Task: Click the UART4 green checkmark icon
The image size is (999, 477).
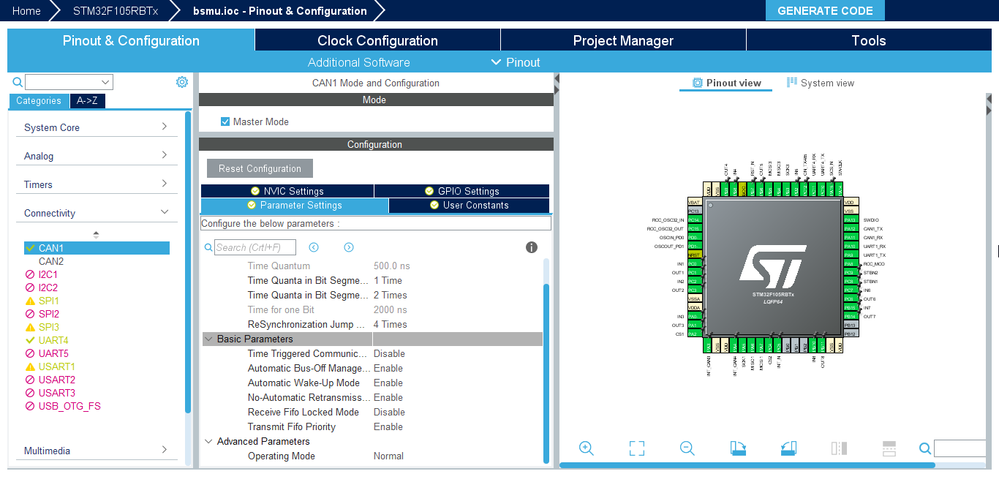Action: point(29,340)
